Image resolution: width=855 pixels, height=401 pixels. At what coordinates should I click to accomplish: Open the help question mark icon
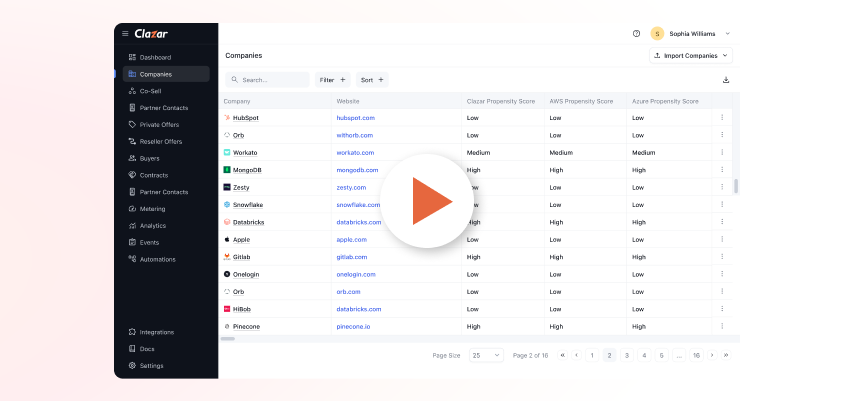point(636,34)
